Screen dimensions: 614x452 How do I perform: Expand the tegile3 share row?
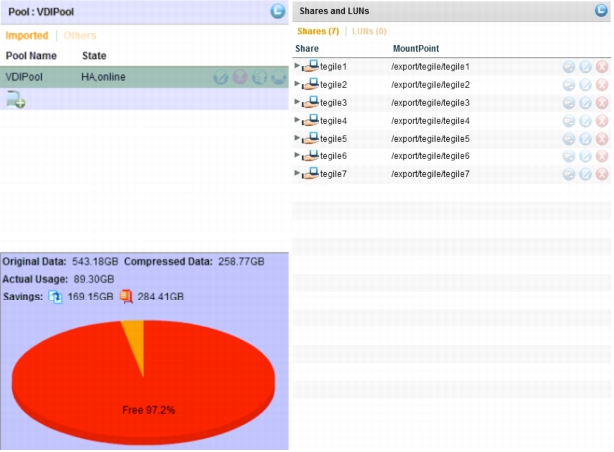(297, 102)
